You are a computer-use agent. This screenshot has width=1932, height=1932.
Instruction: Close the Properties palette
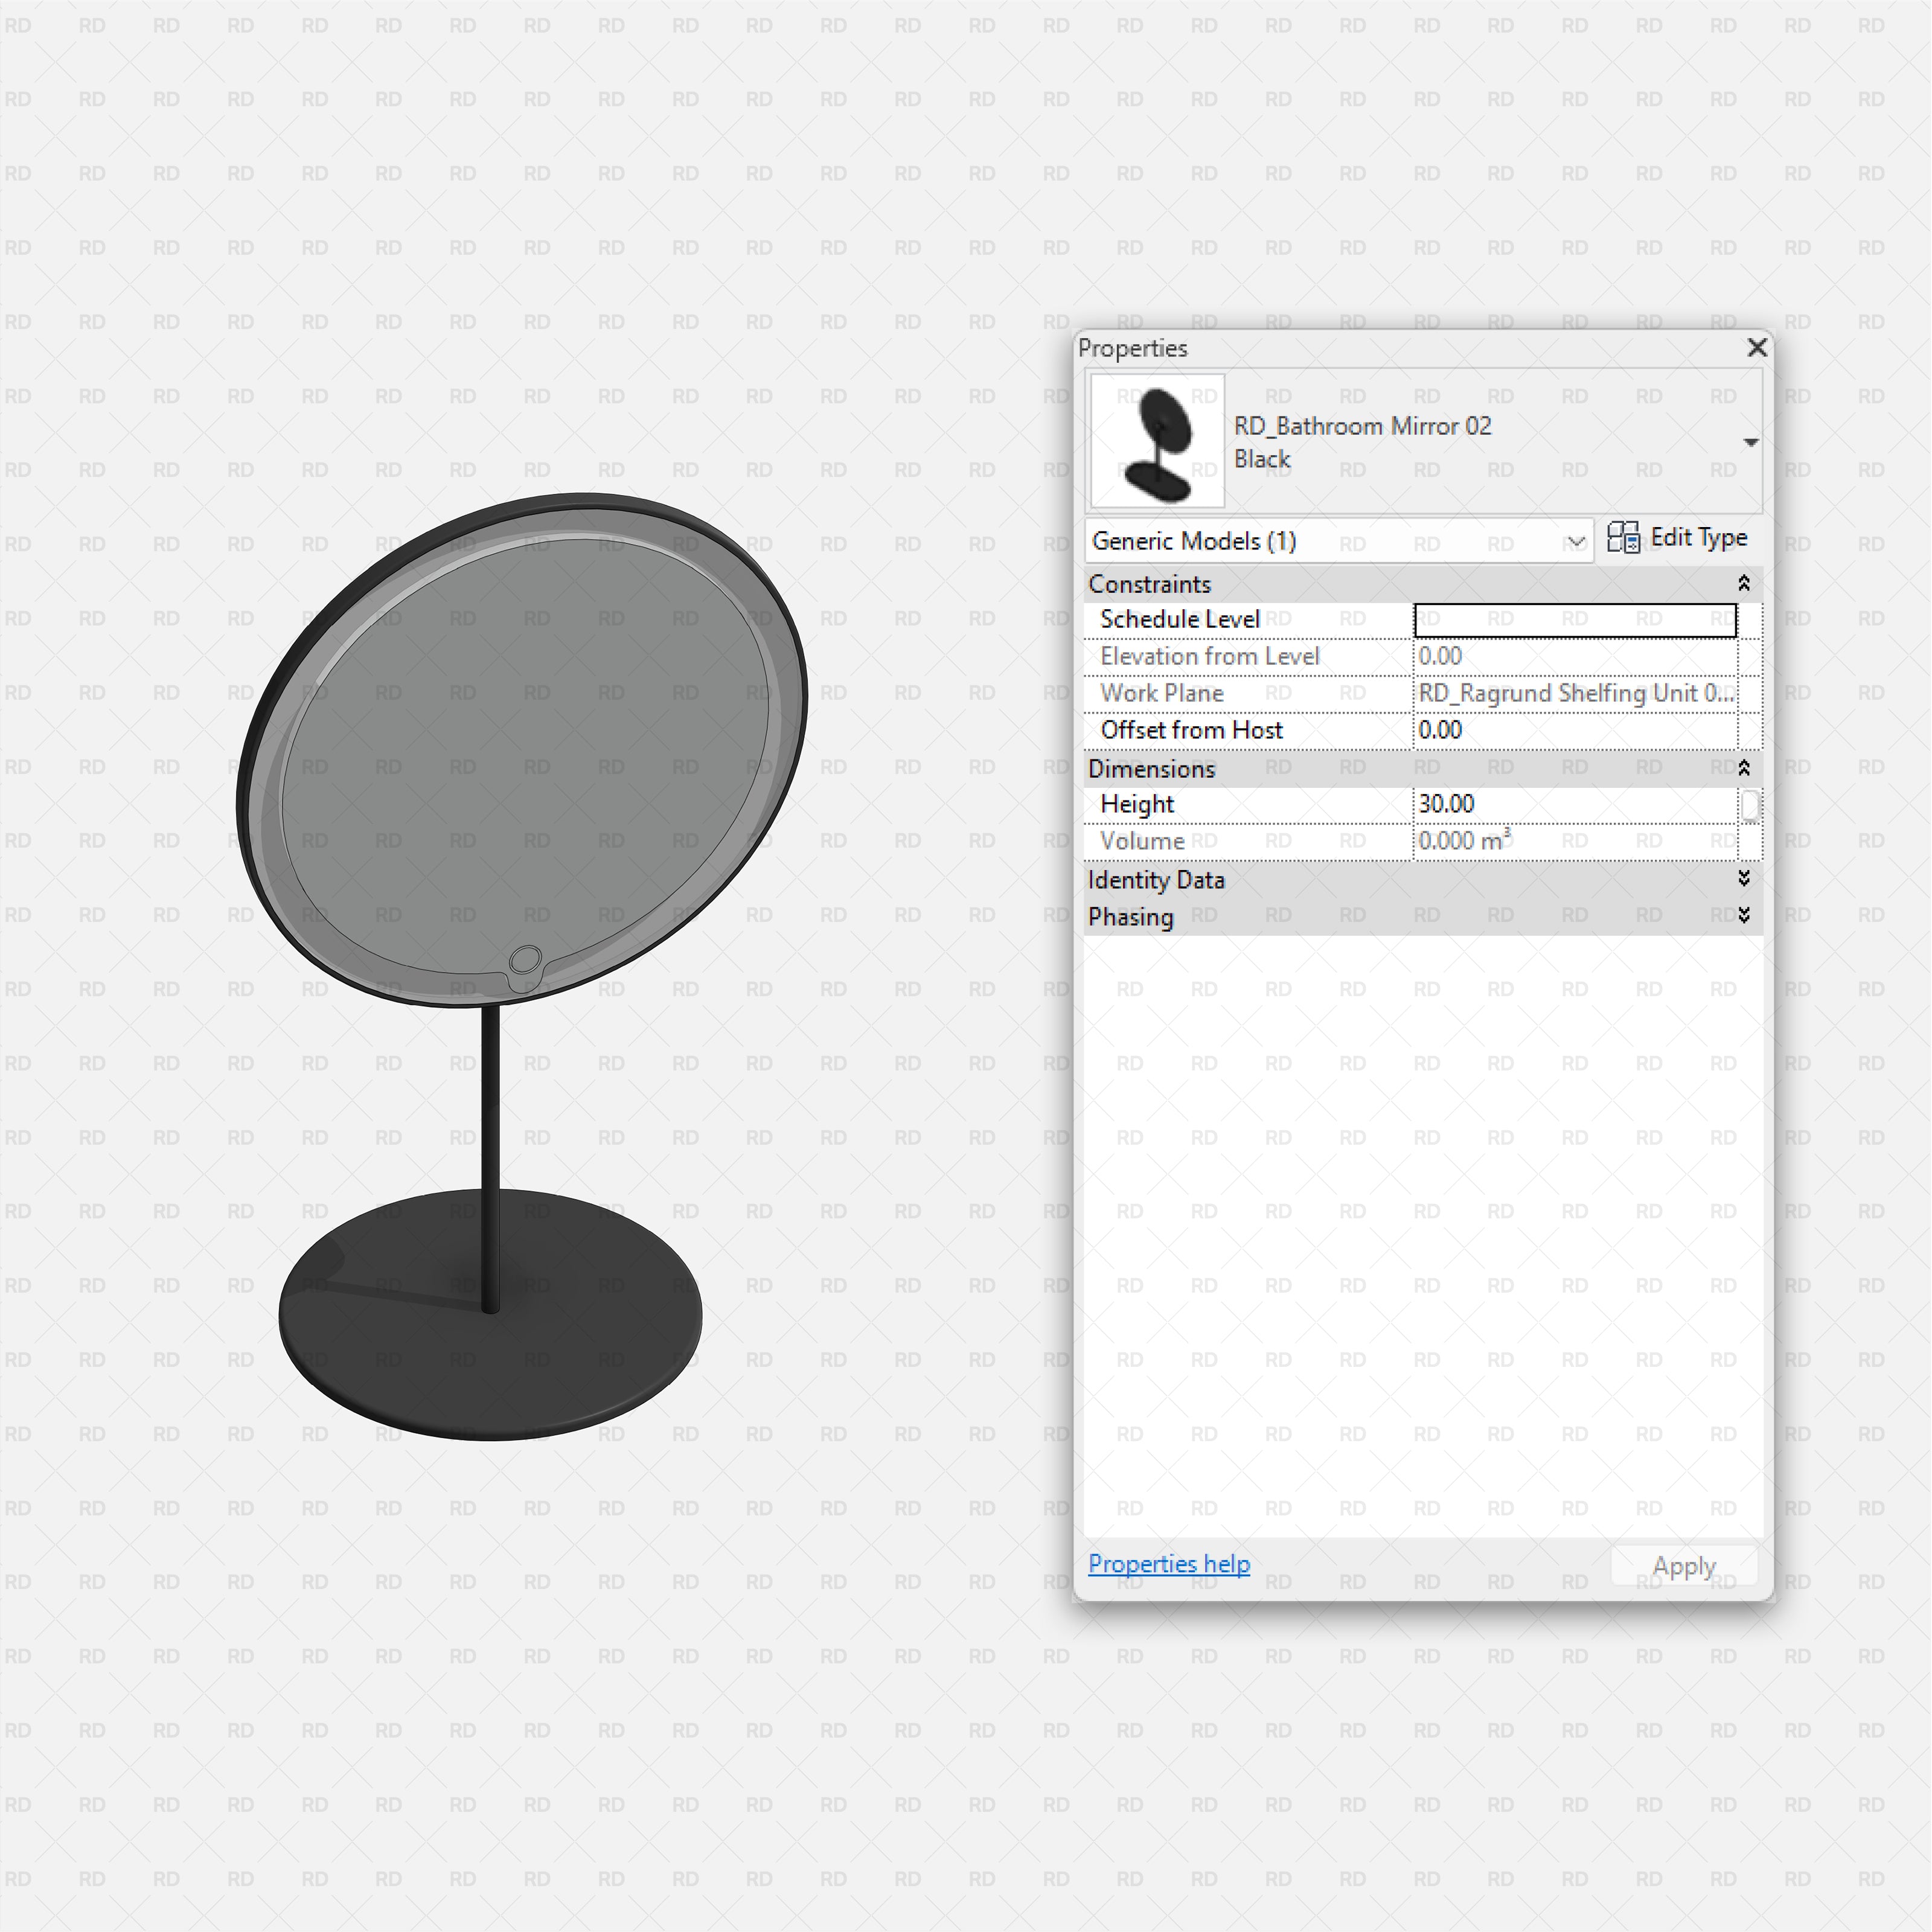tap(1757, 347)
